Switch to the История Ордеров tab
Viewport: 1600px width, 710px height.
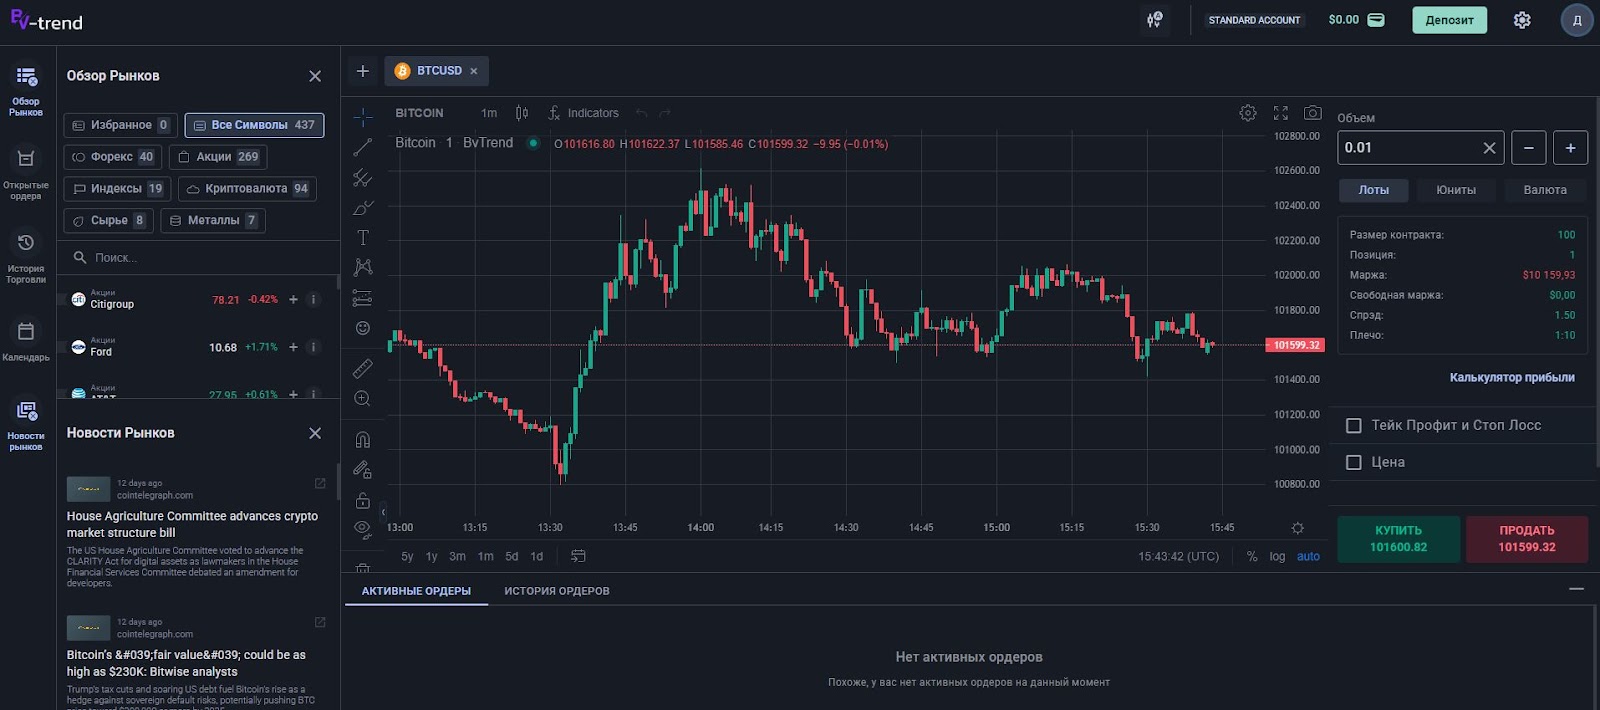tap(557, 591)
